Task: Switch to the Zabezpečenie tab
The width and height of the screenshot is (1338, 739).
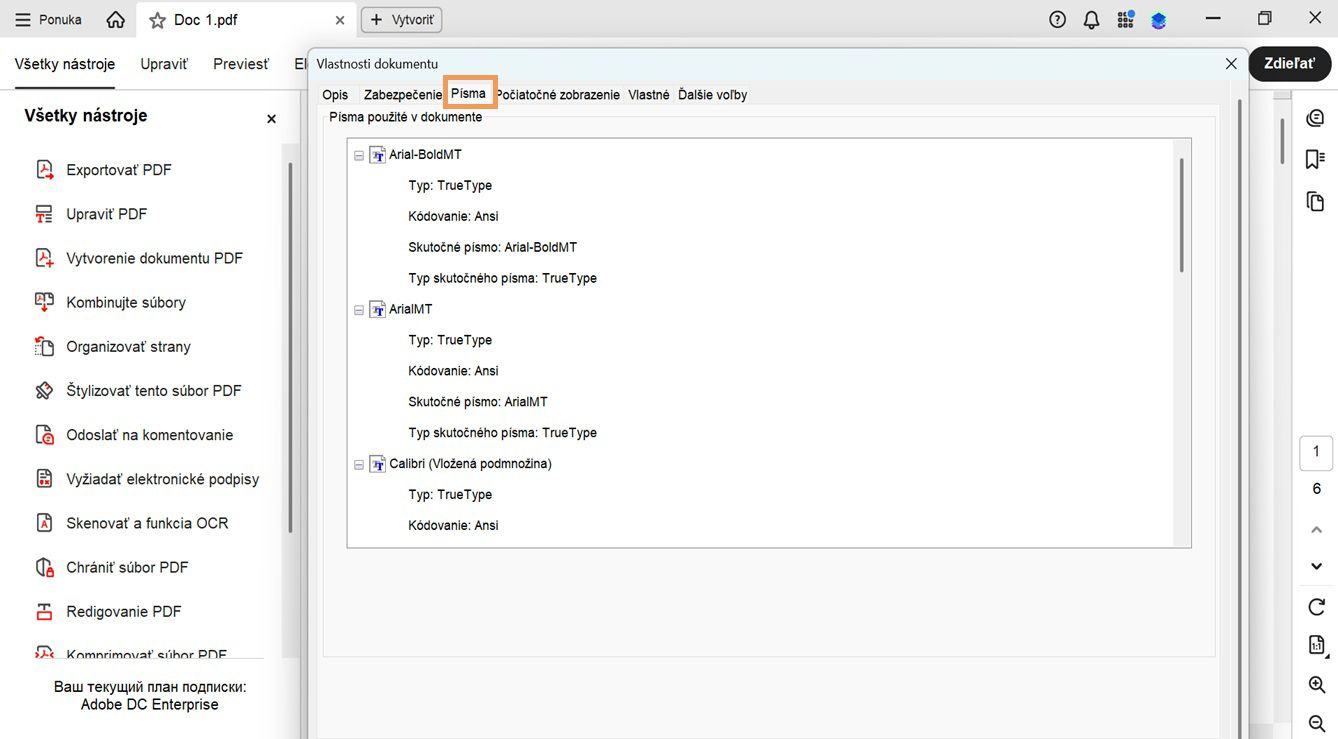Action: click(x=402, y=95)
